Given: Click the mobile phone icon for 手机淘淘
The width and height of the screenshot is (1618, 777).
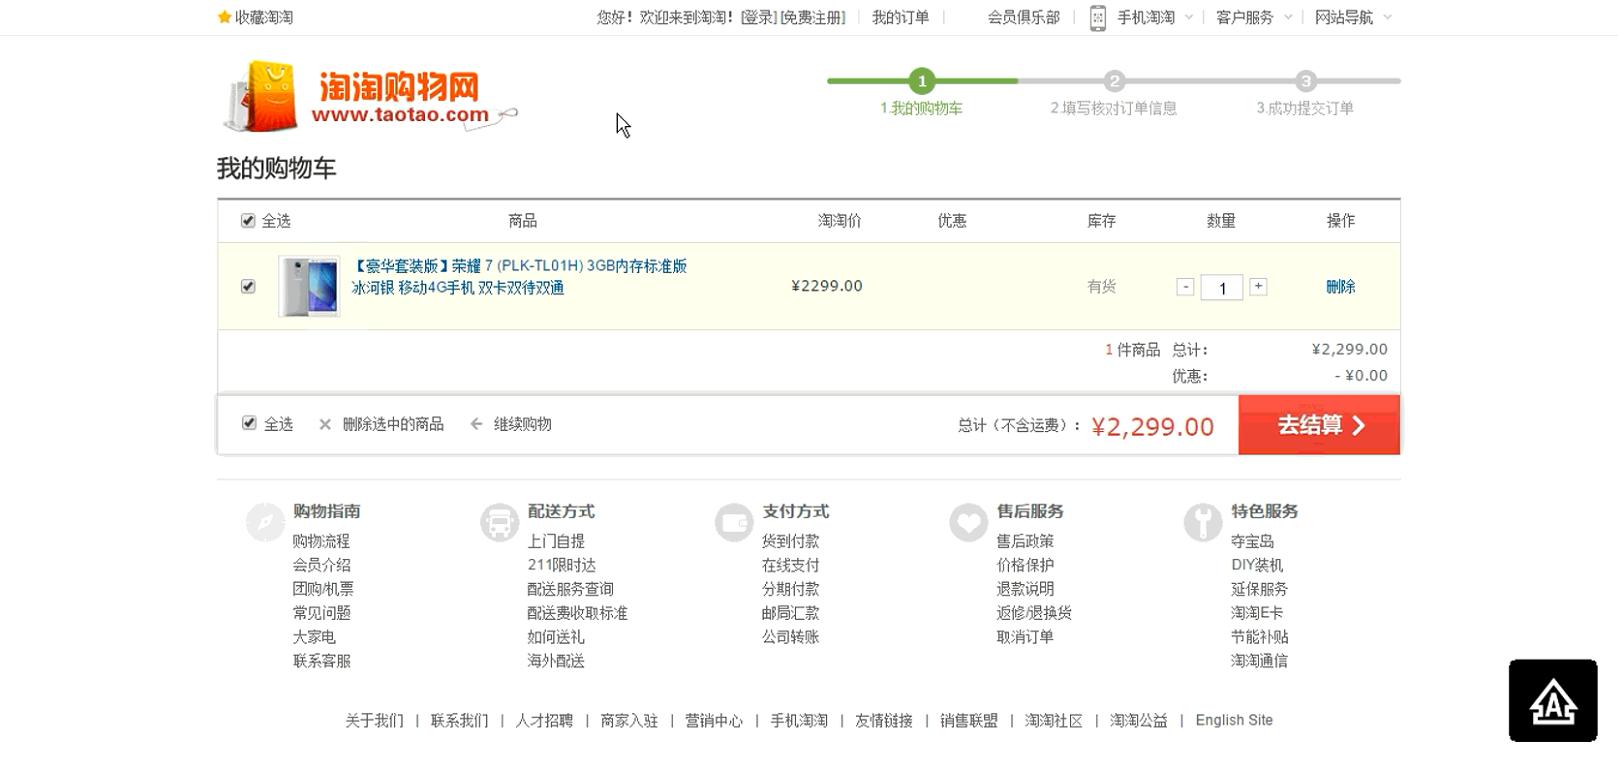Looking at the screenshot, I should 1097,18.
